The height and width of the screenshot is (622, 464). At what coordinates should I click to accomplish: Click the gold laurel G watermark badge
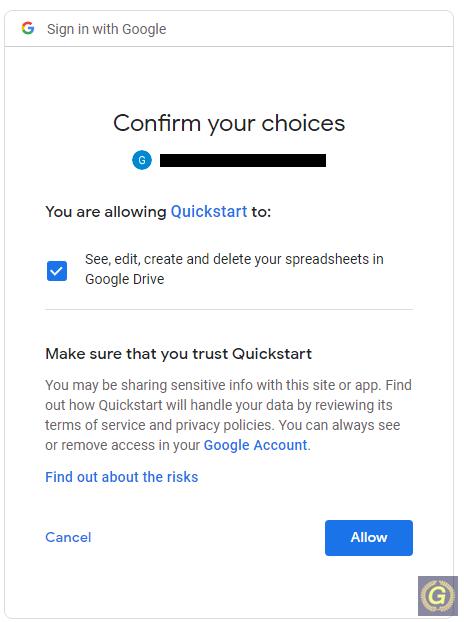coord(437,596)
